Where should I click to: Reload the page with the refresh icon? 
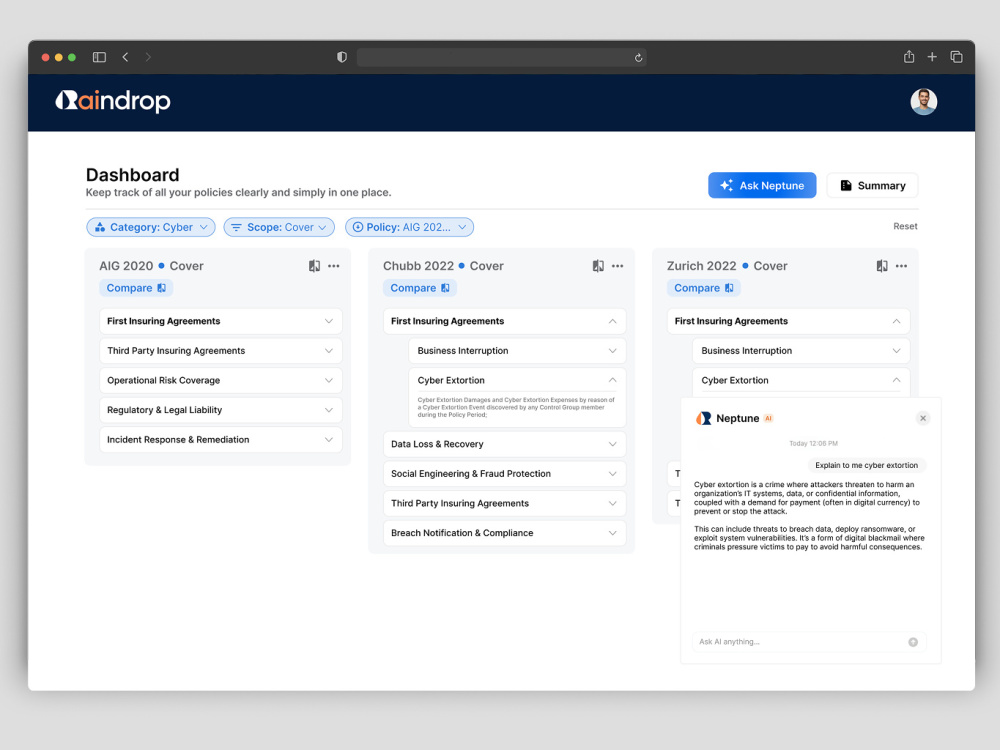638,58
